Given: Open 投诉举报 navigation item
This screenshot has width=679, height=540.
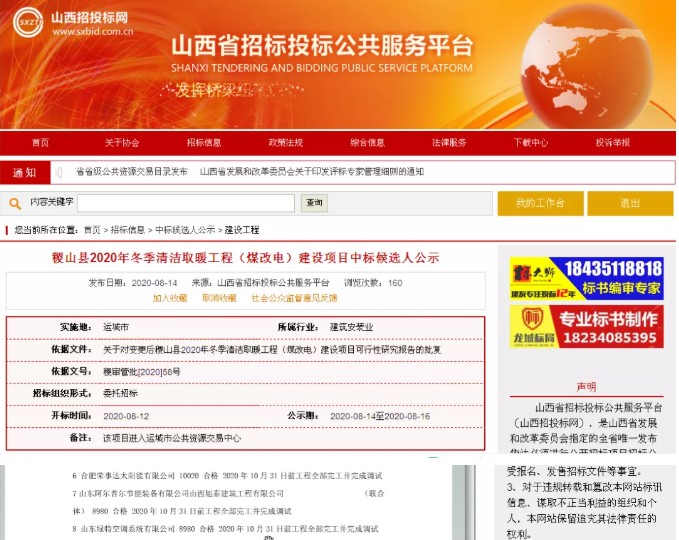Looking at the screenshot, I should [613, 143].
